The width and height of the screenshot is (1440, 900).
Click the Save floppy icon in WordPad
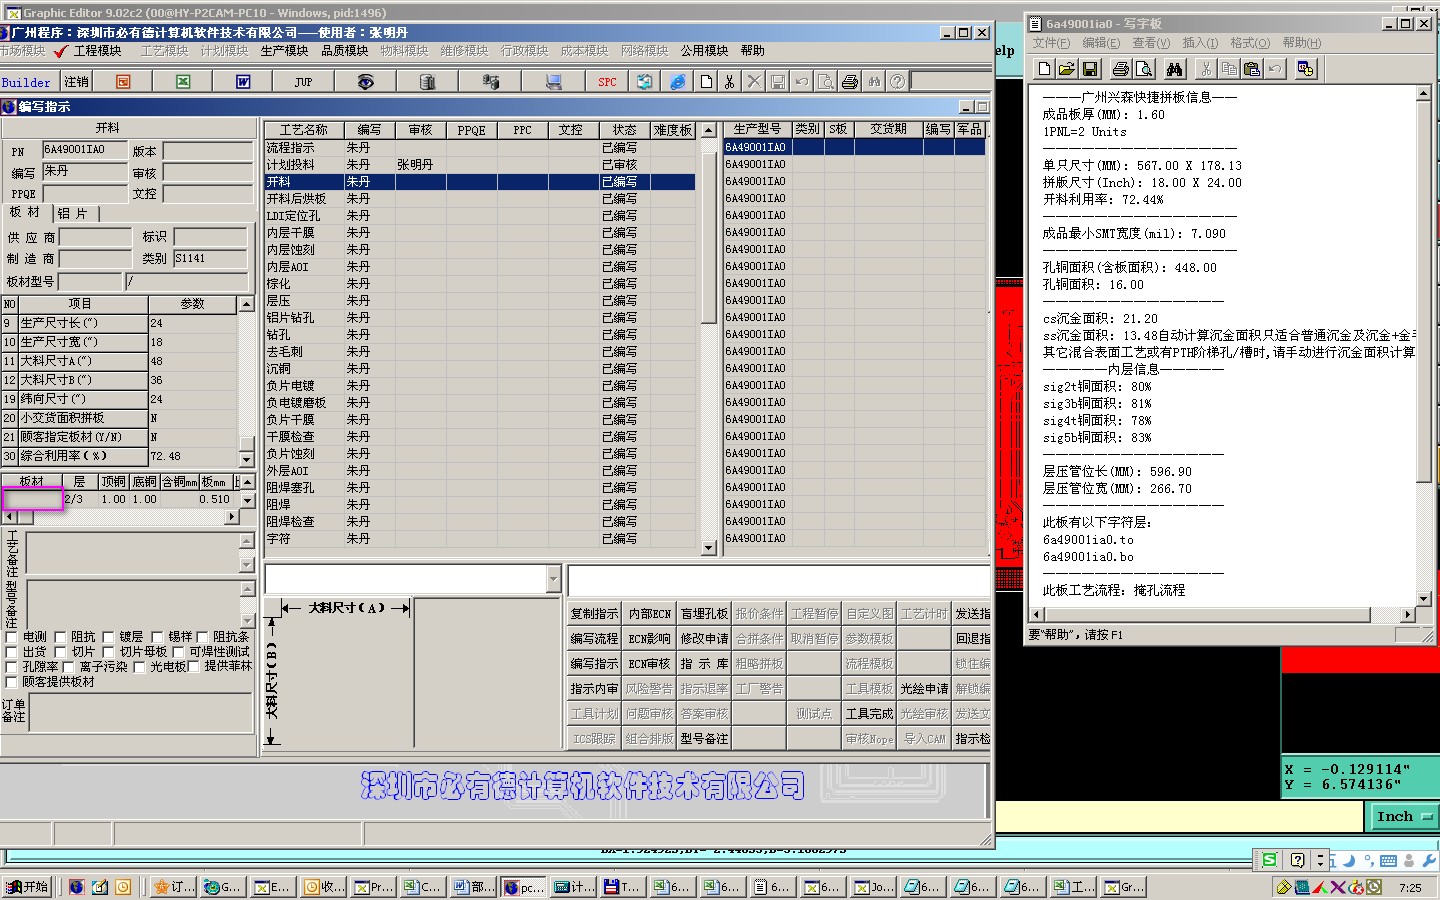(x=1090, y=69)
